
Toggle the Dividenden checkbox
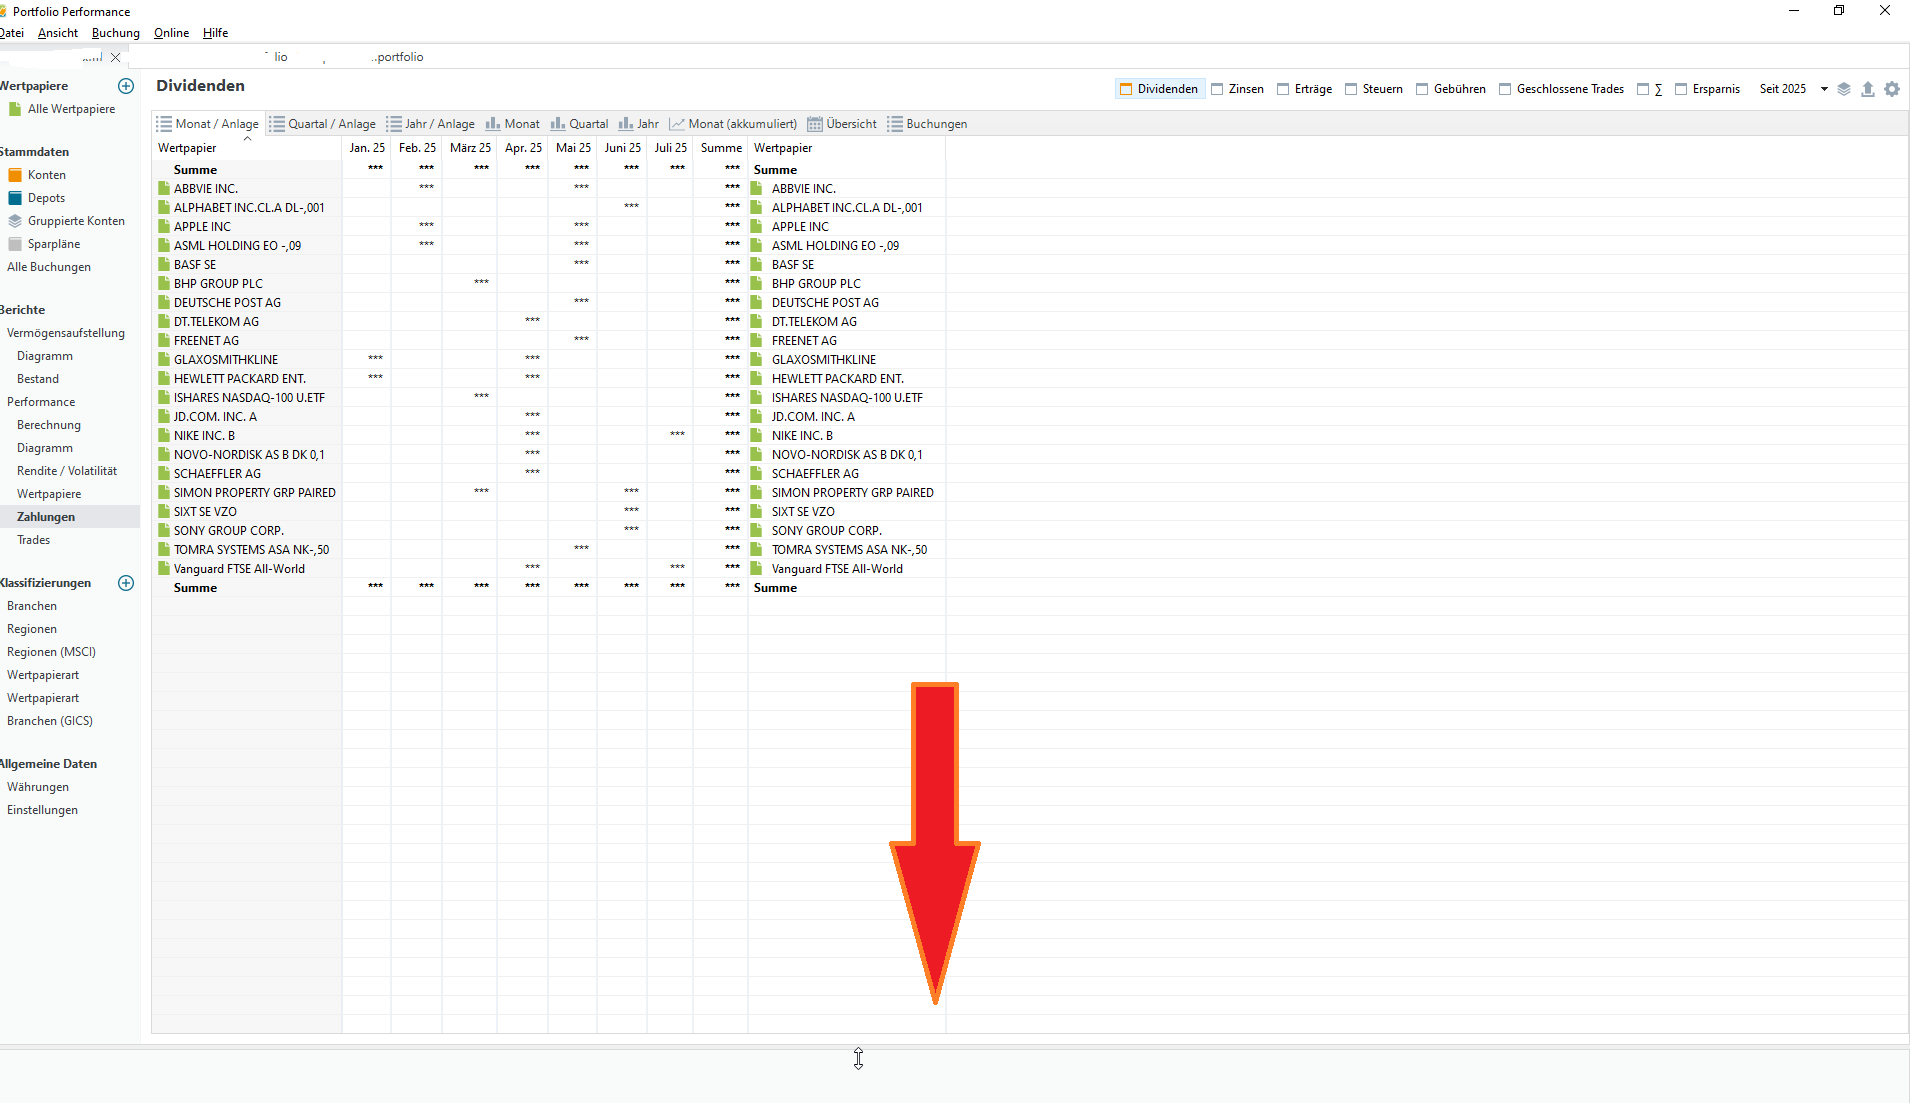(1126, 89)
